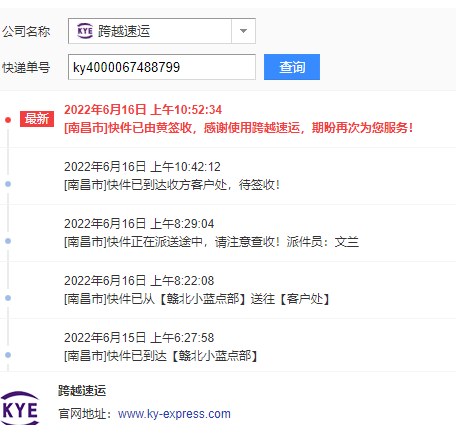
Task: Click the blue 查询 search button
Action: (x=292, y=67)
